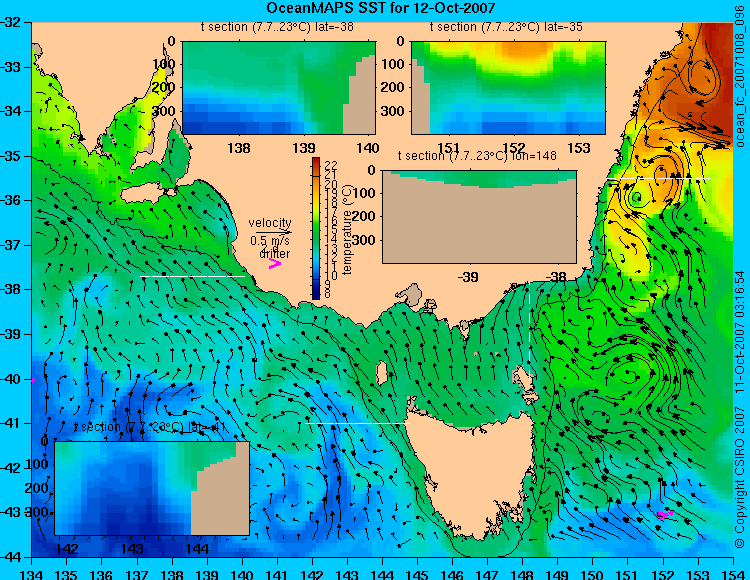Click the '141' label on bottom longitude axis
The height and width of the screenshot is (580, 750).
(277, 574)
